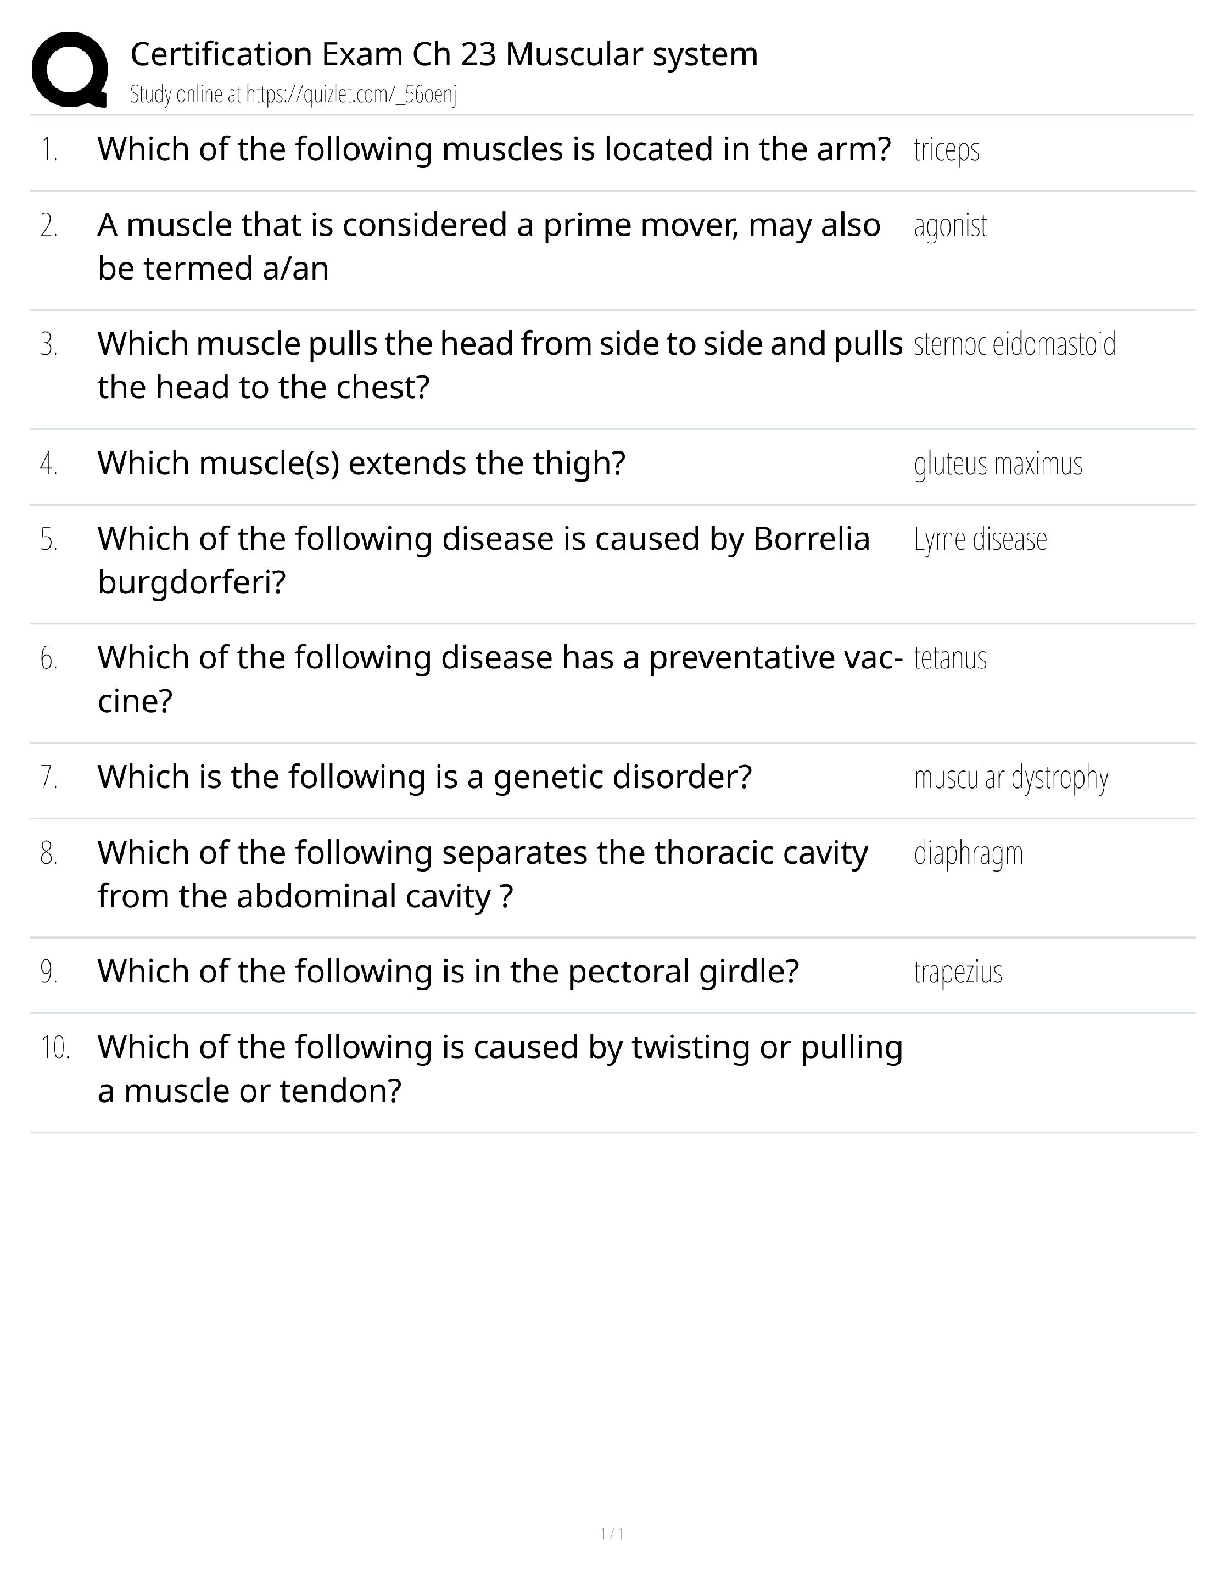
Task: Click the Quizlet Q logo
Action: coord(69,69)
